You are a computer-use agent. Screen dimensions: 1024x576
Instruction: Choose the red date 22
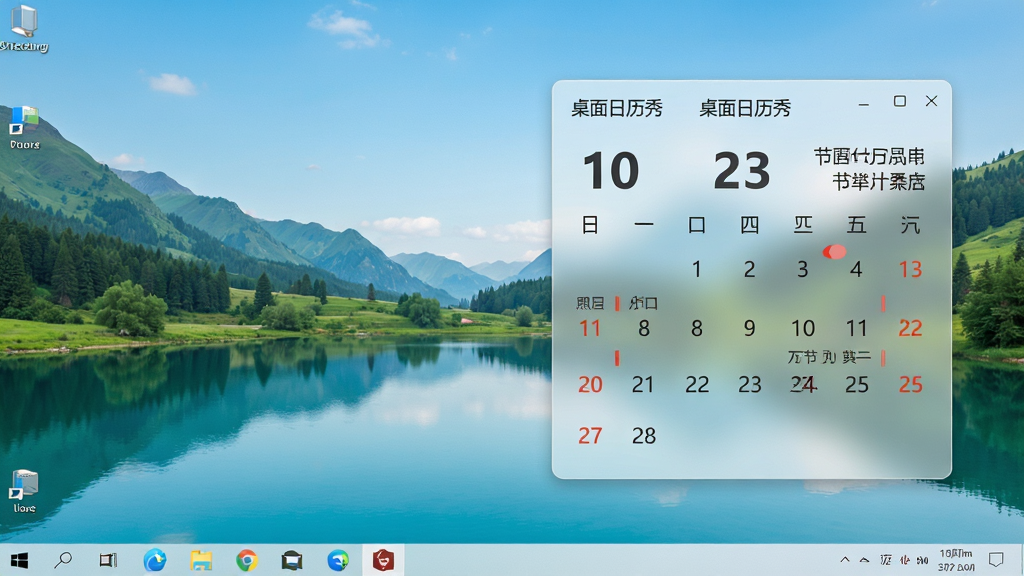tap(910, 328)
